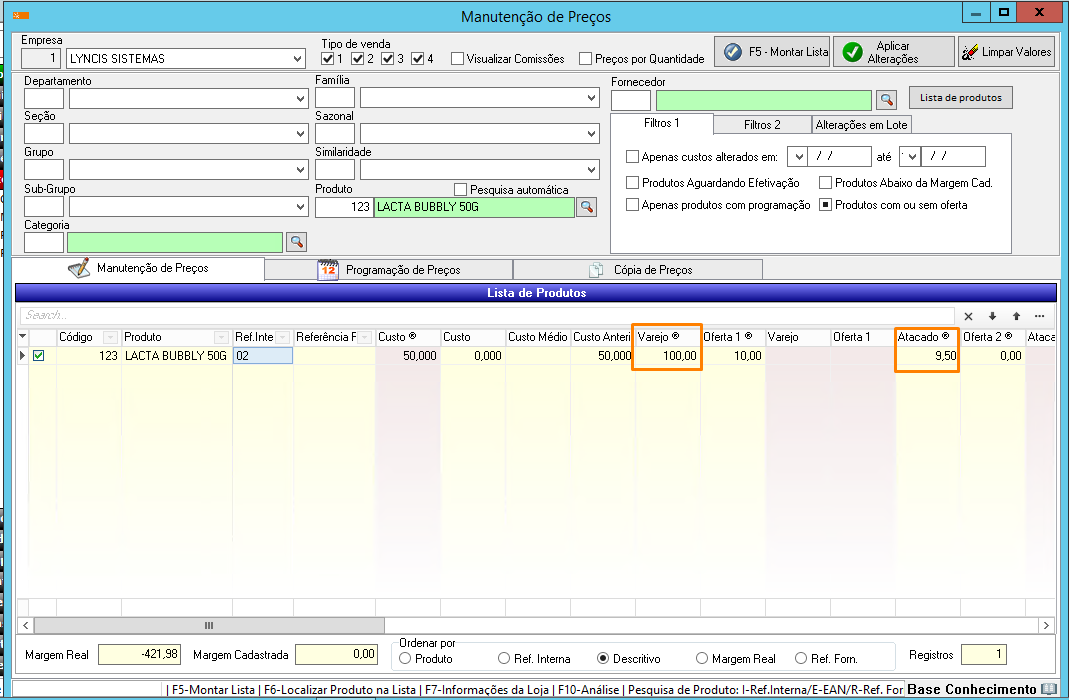
Task: Open the Departamento dropdown list
Action: tap(301, 99)
